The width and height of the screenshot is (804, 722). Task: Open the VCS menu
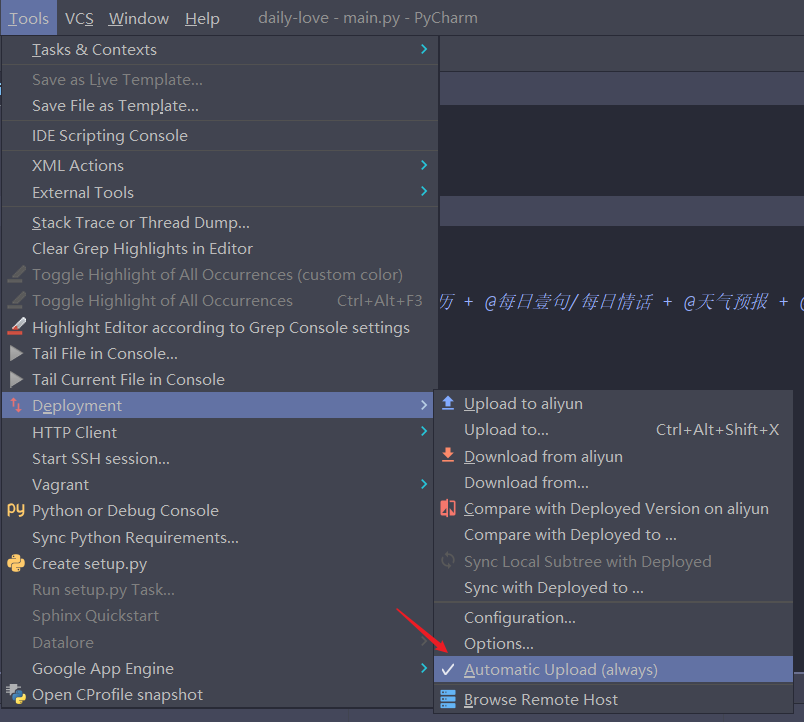(79, 18)
